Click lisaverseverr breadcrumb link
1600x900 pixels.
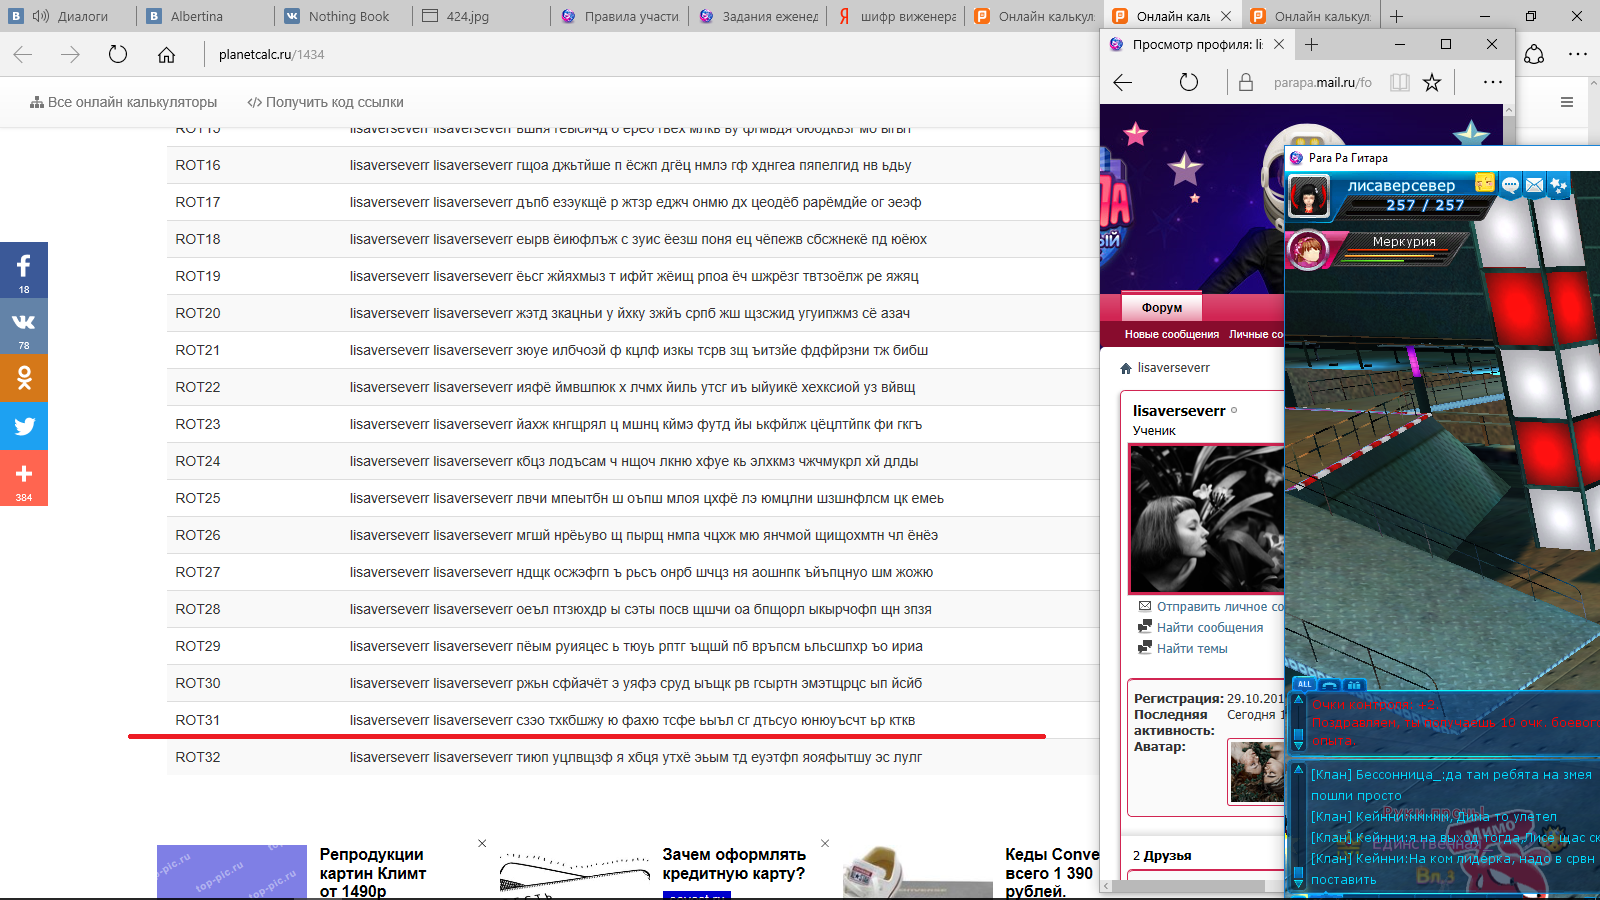[x=1173, y=368]
